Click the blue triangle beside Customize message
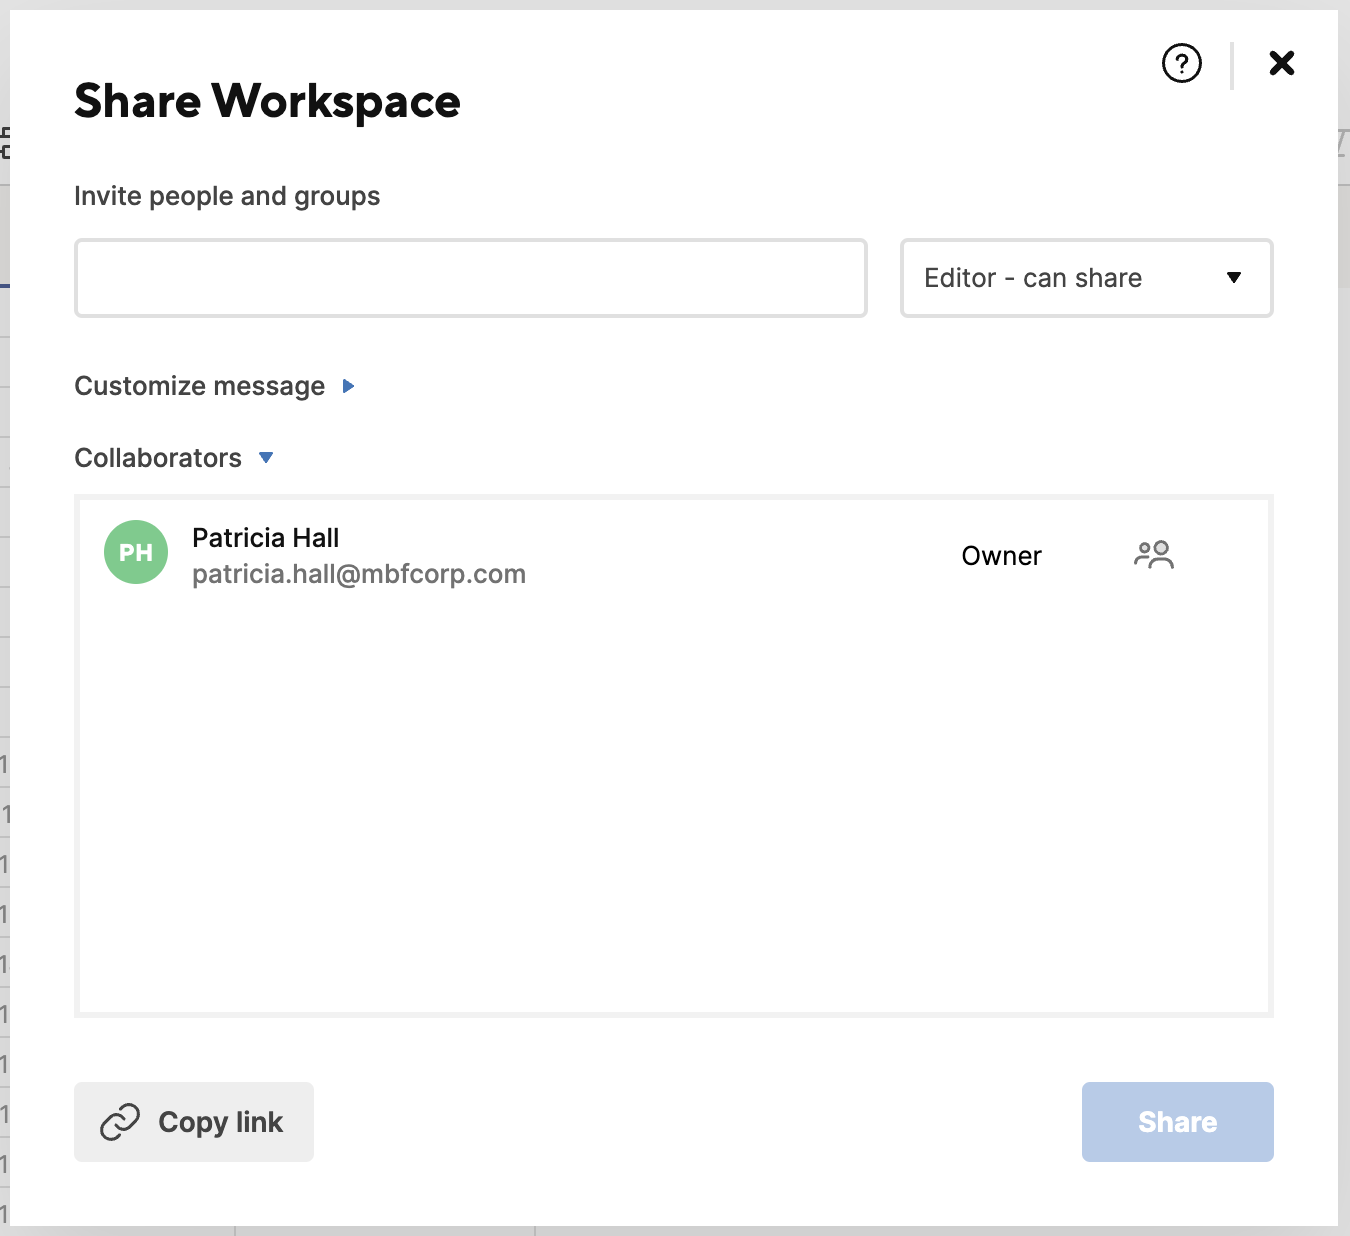 348,386
